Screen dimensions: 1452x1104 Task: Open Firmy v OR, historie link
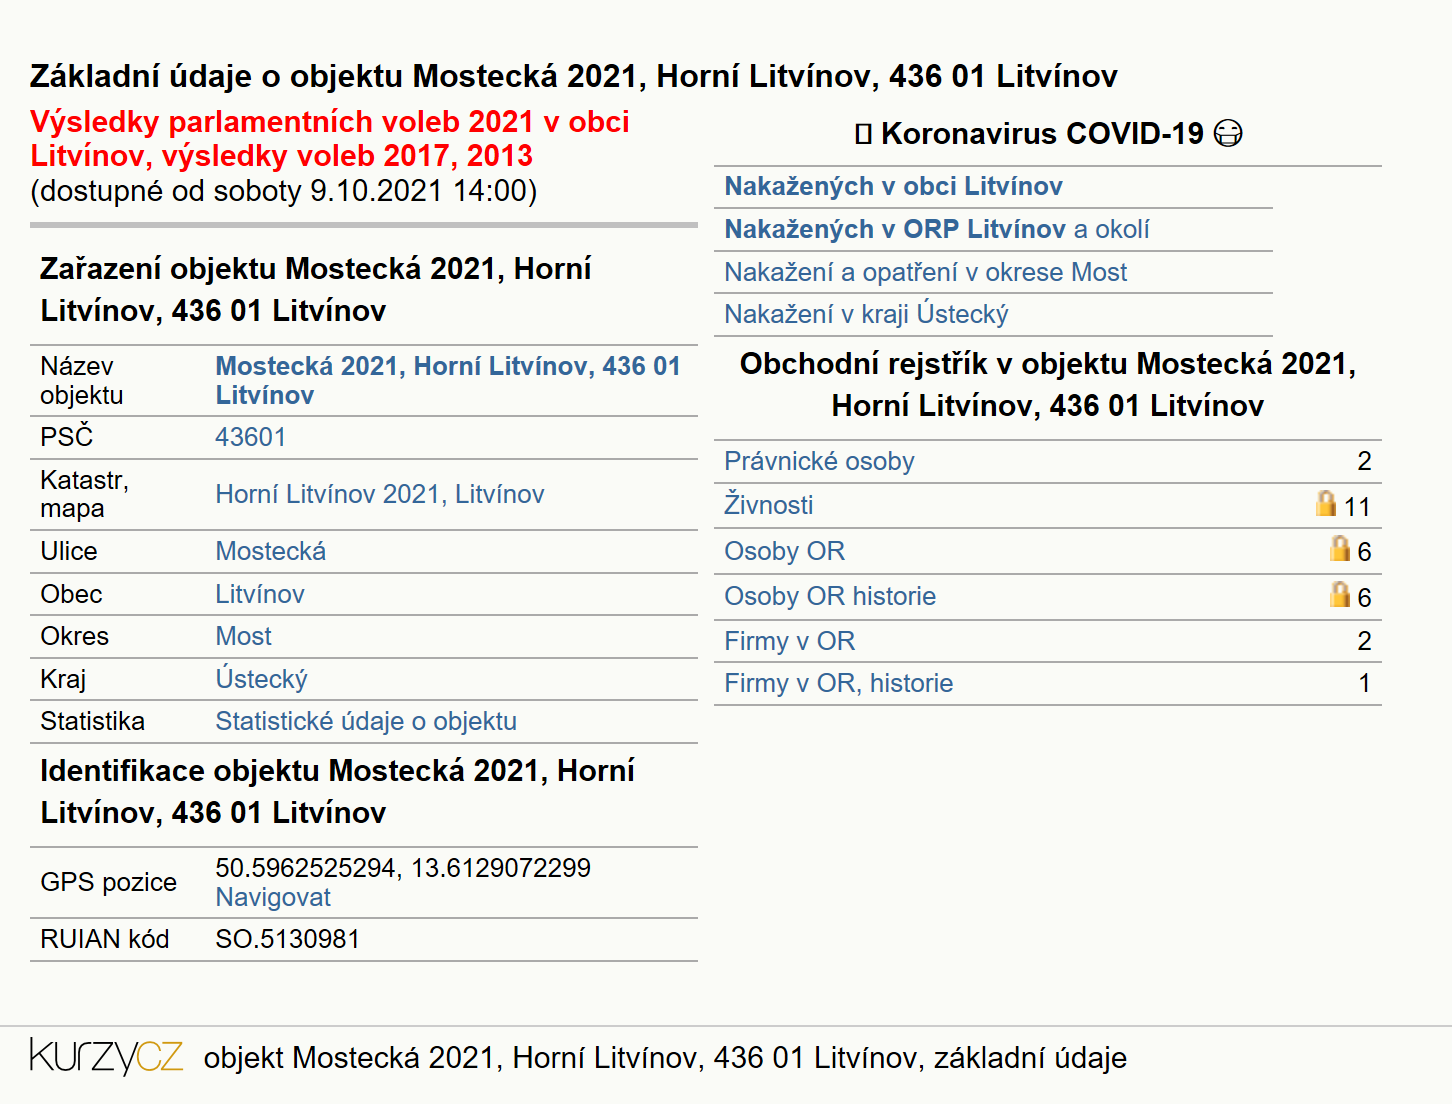tap(838, 683)
